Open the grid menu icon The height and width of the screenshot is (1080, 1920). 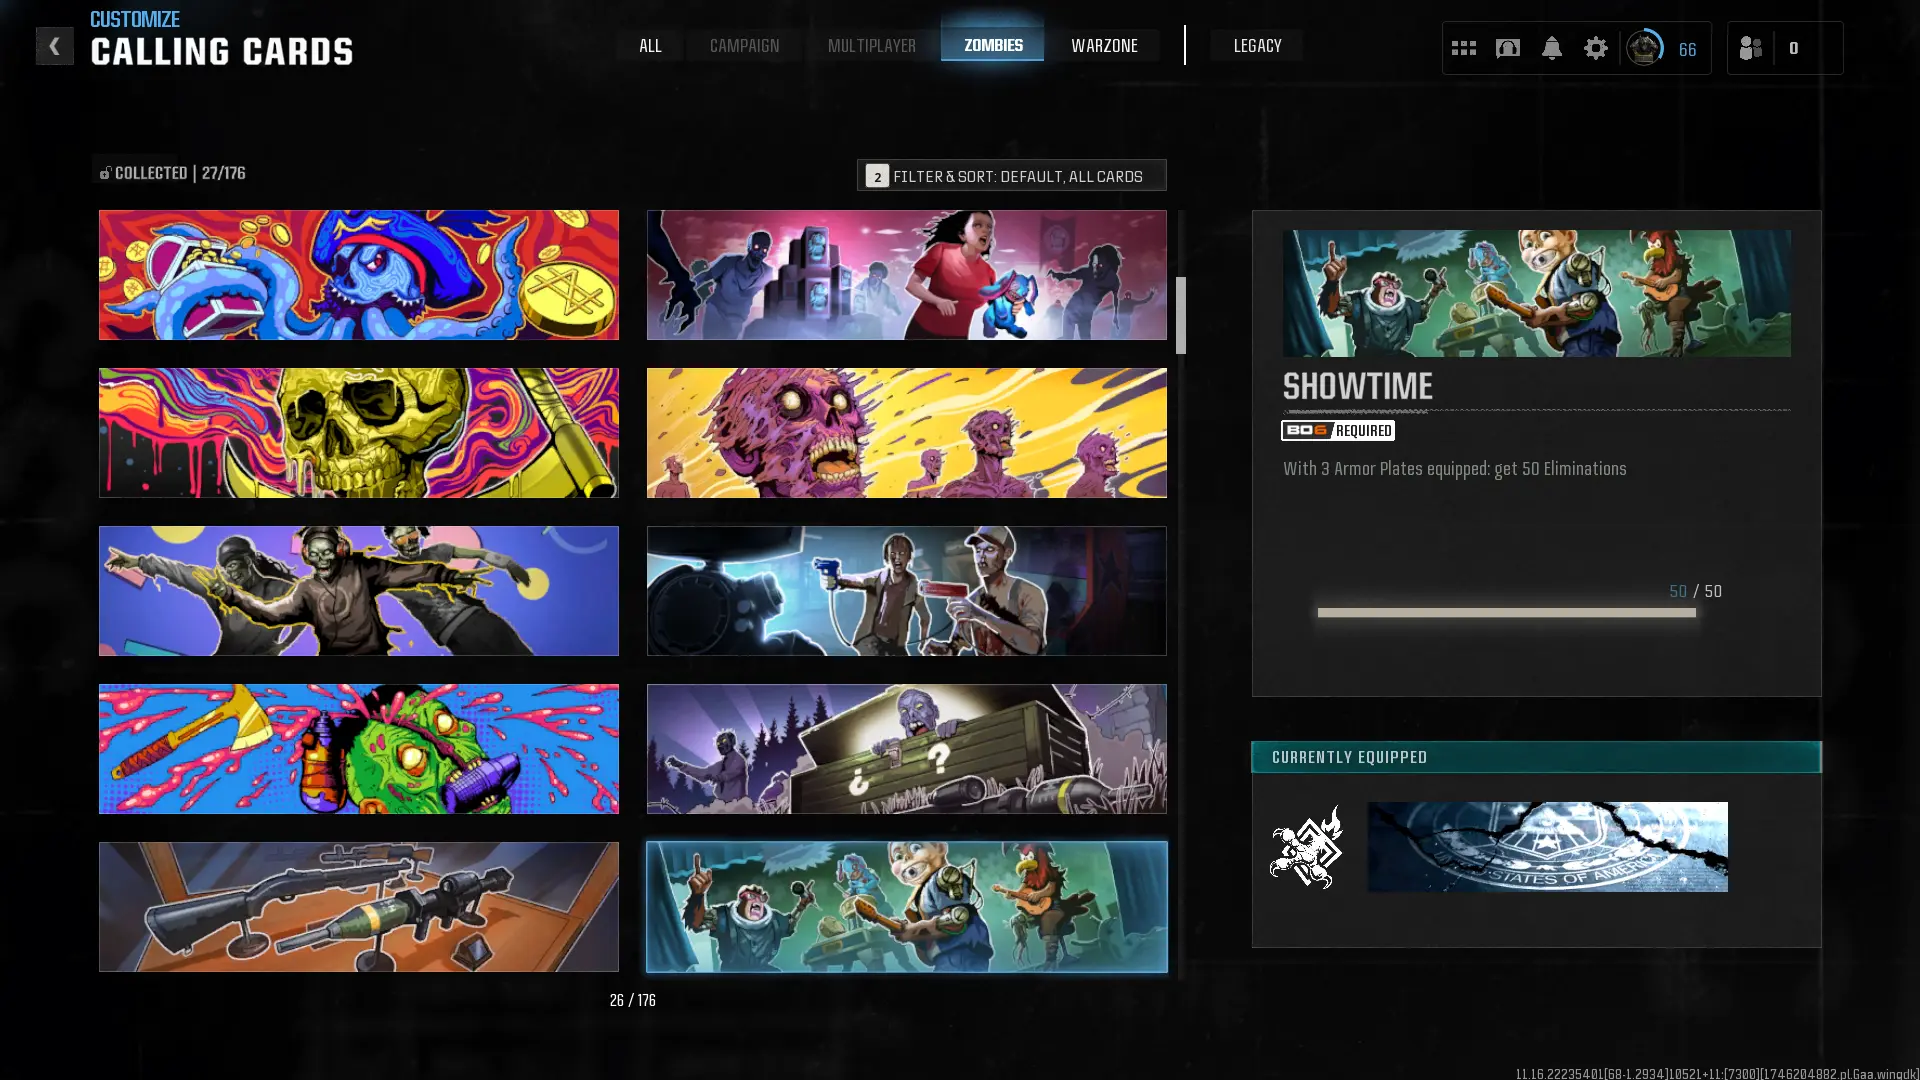click(1463, 48)
